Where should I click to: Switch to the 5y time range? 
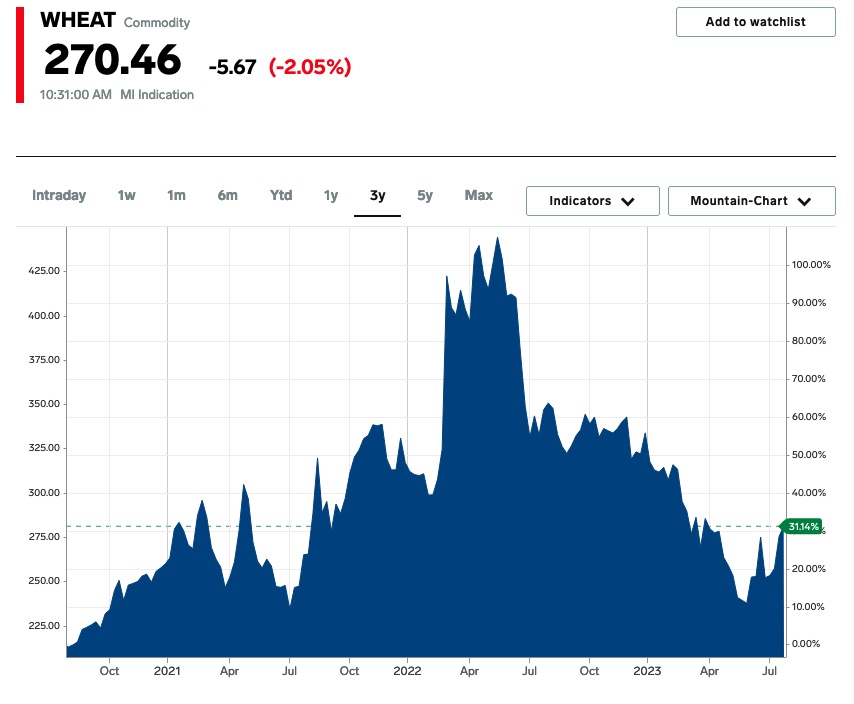pyautogui.click(x=425, y=195)
